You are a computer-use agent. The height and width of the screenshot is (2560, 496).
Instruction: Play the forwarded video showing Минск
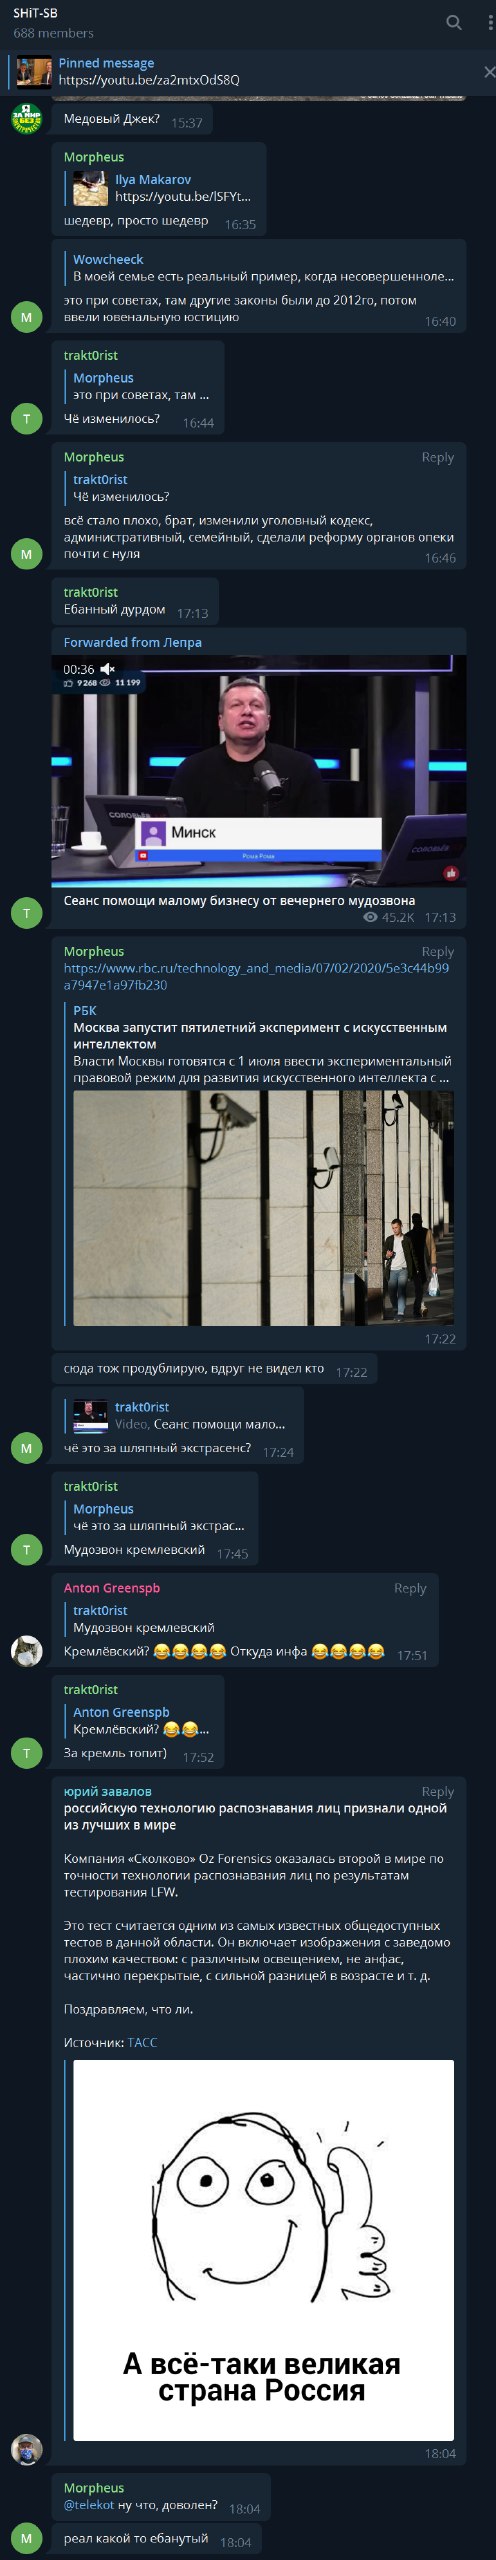(258, 771)
